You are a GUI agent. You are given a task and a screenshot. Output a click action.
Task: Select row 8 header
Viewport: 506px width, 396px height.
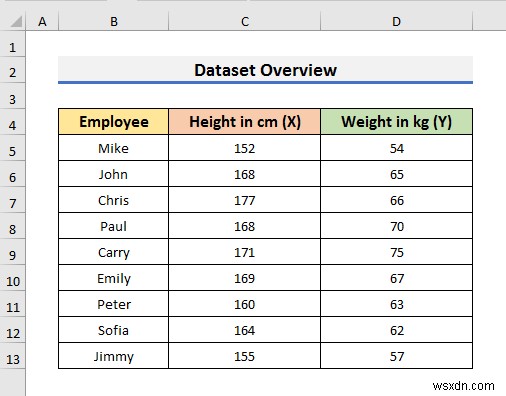point(12,226)
